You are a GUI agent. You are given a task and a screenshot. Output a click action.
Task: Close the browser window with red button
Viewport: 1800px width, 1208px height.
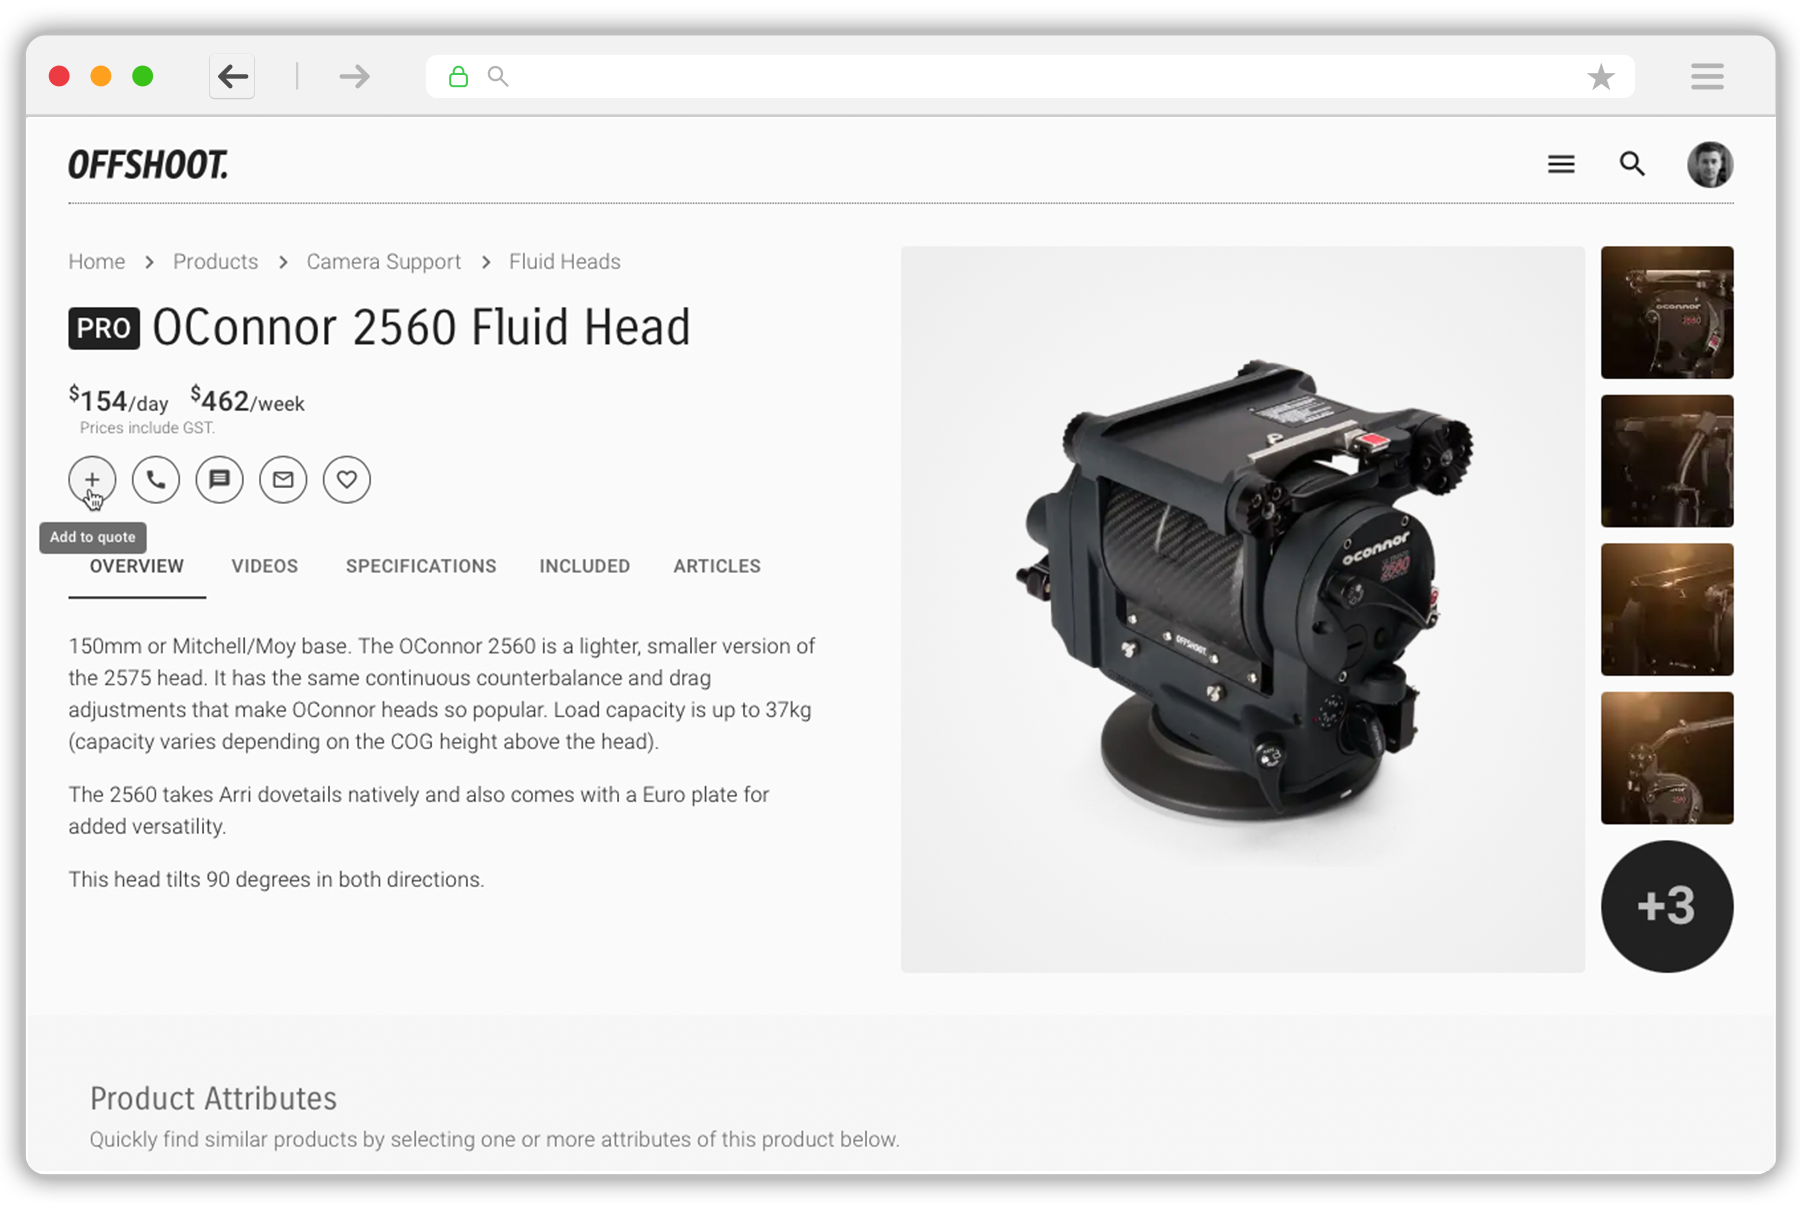click(59, 76)
